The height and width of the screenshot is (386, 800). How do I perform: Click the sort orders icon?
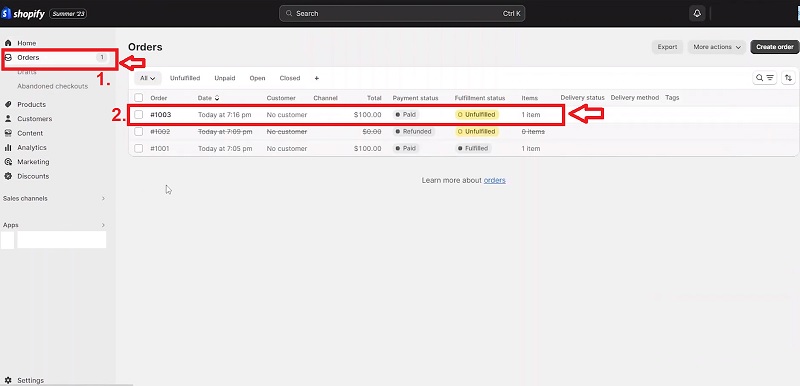coord(788,78)
